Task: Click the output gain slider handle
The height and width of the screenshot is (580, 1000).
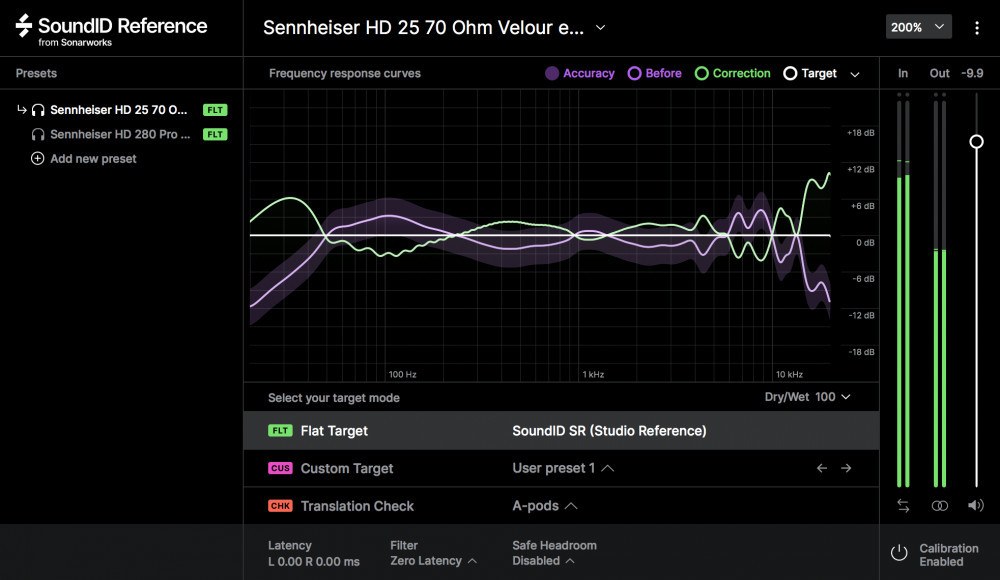Action: [976, 142]
